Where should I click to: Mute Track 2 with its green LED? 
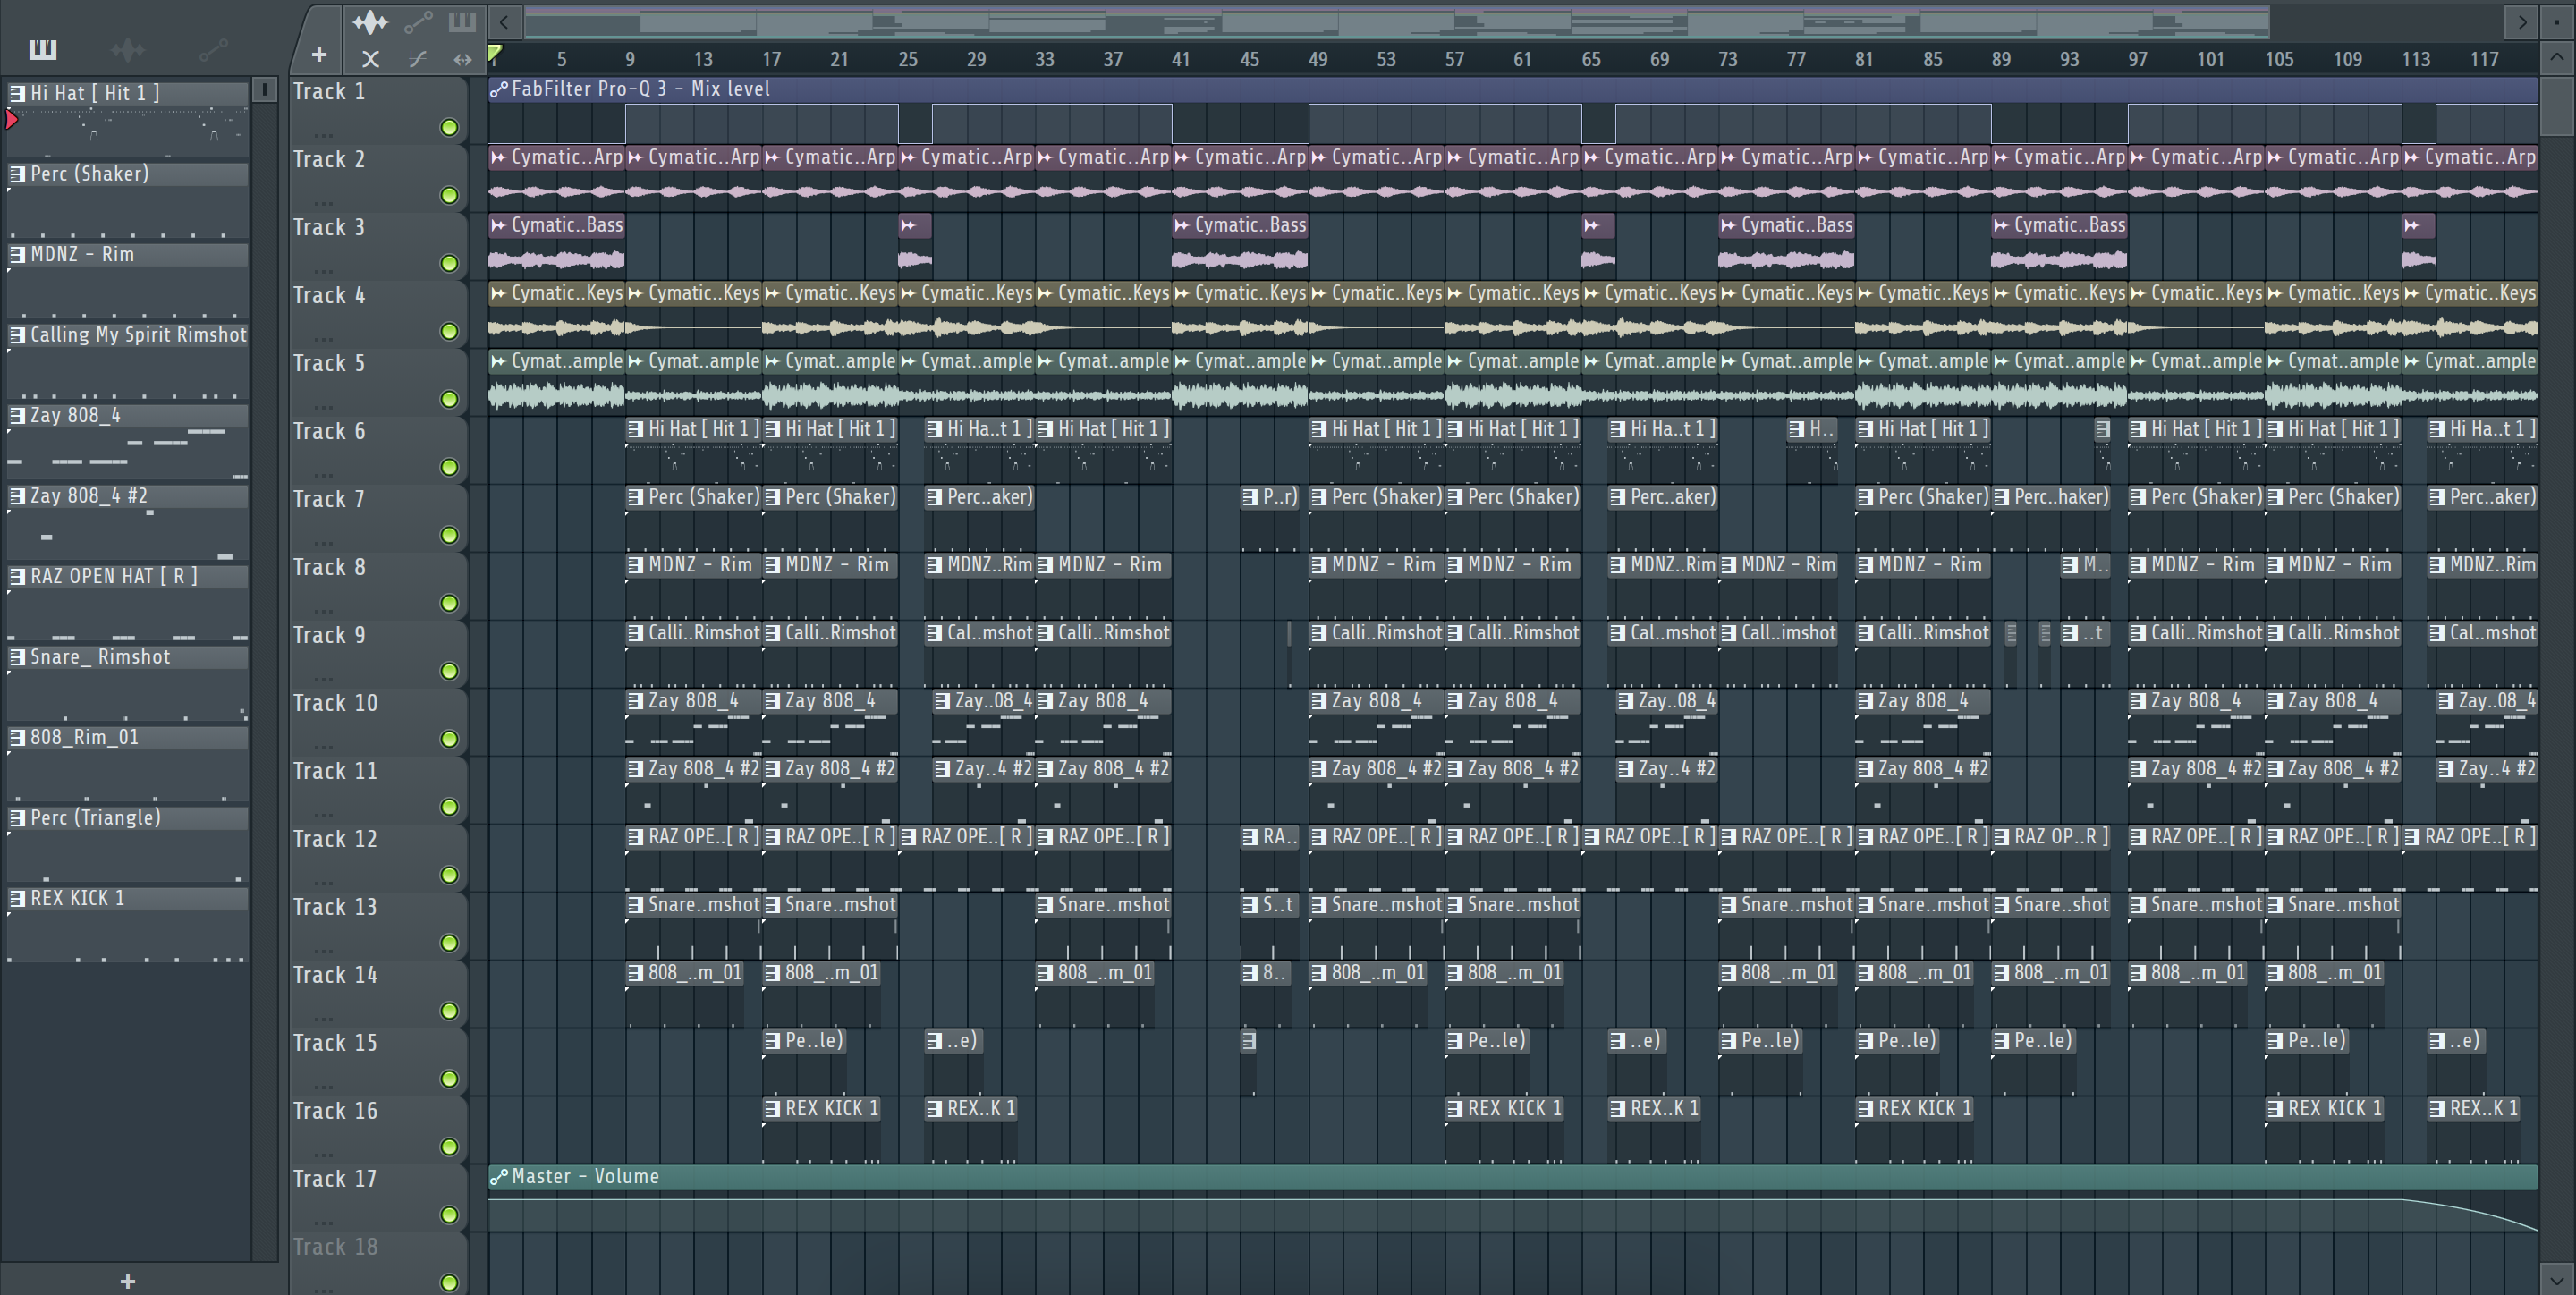click(449, 195)
